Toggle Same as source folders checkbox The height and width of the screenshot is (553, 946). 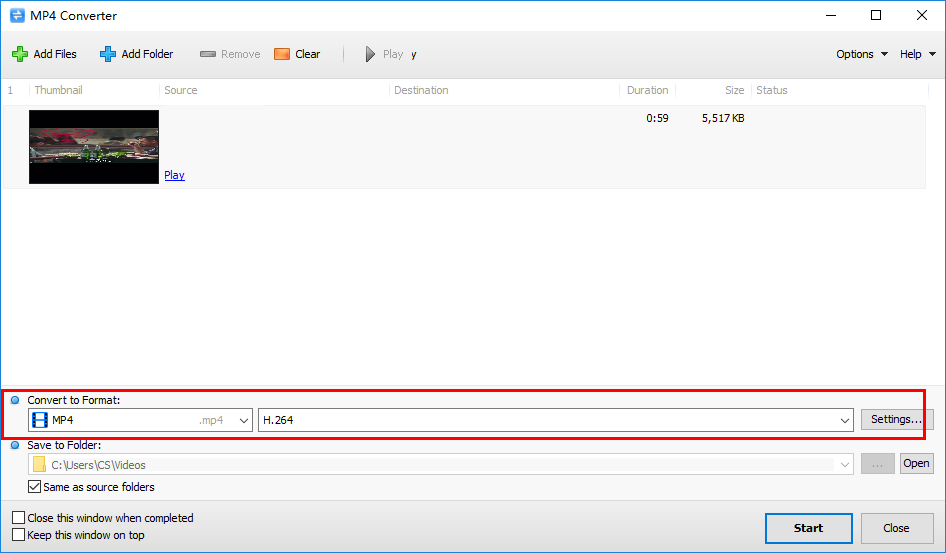[34, 487]
